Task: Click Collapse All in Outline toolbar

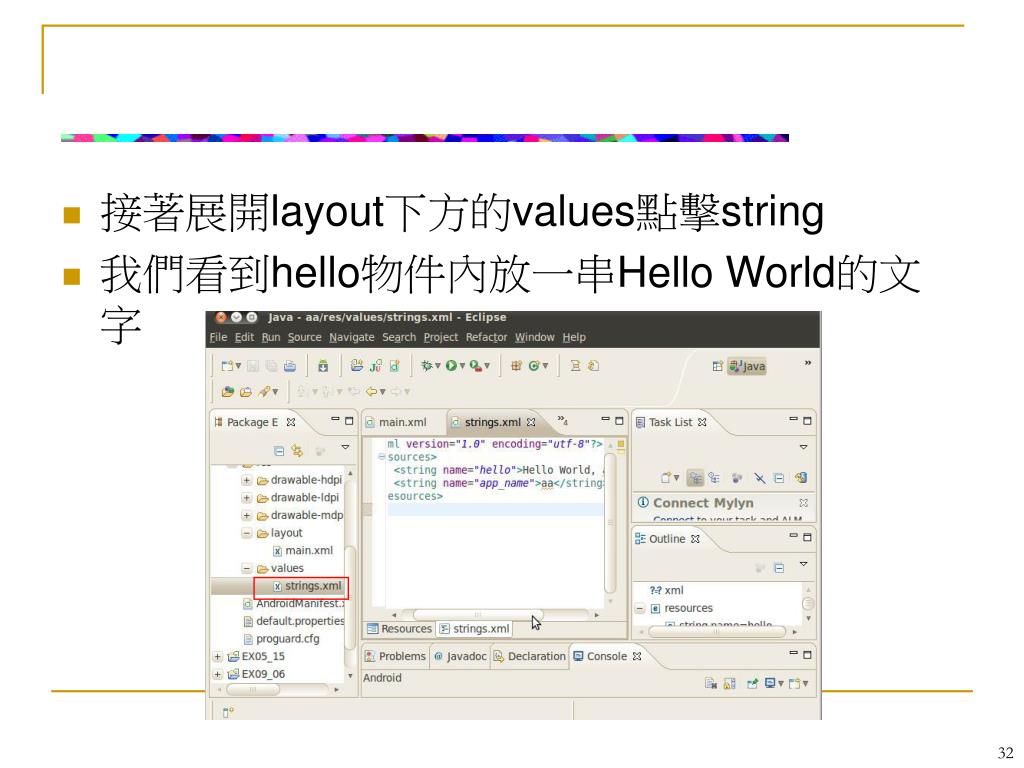Action: [x=779, y=568]
